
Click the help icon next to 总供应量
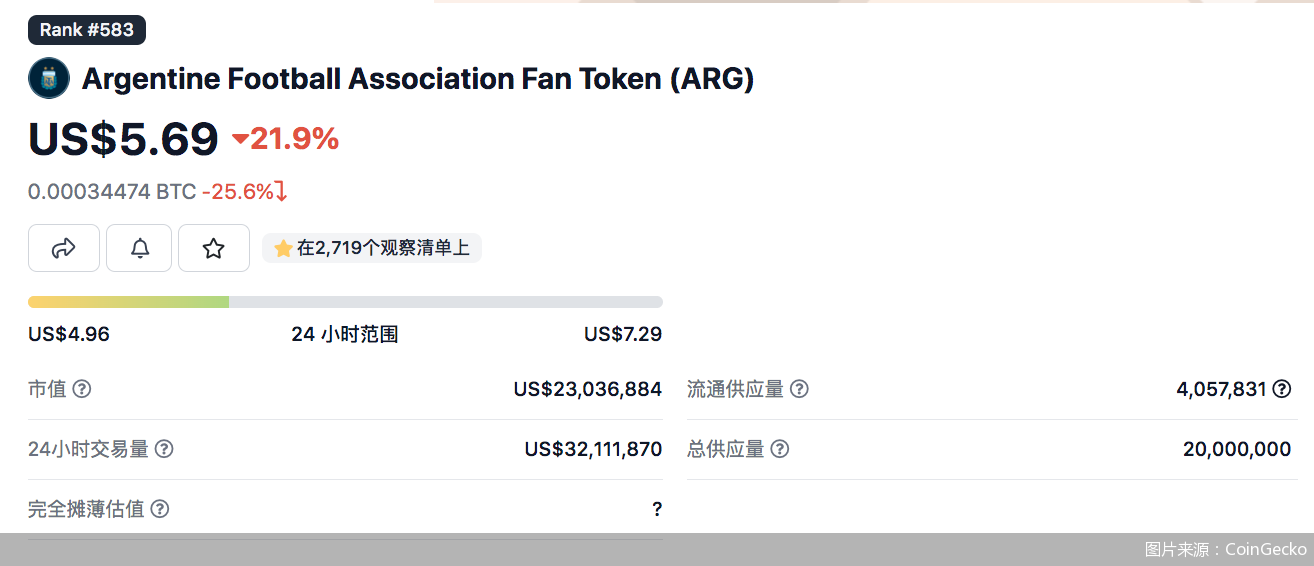pyautogui.click(x=779, y=449)
